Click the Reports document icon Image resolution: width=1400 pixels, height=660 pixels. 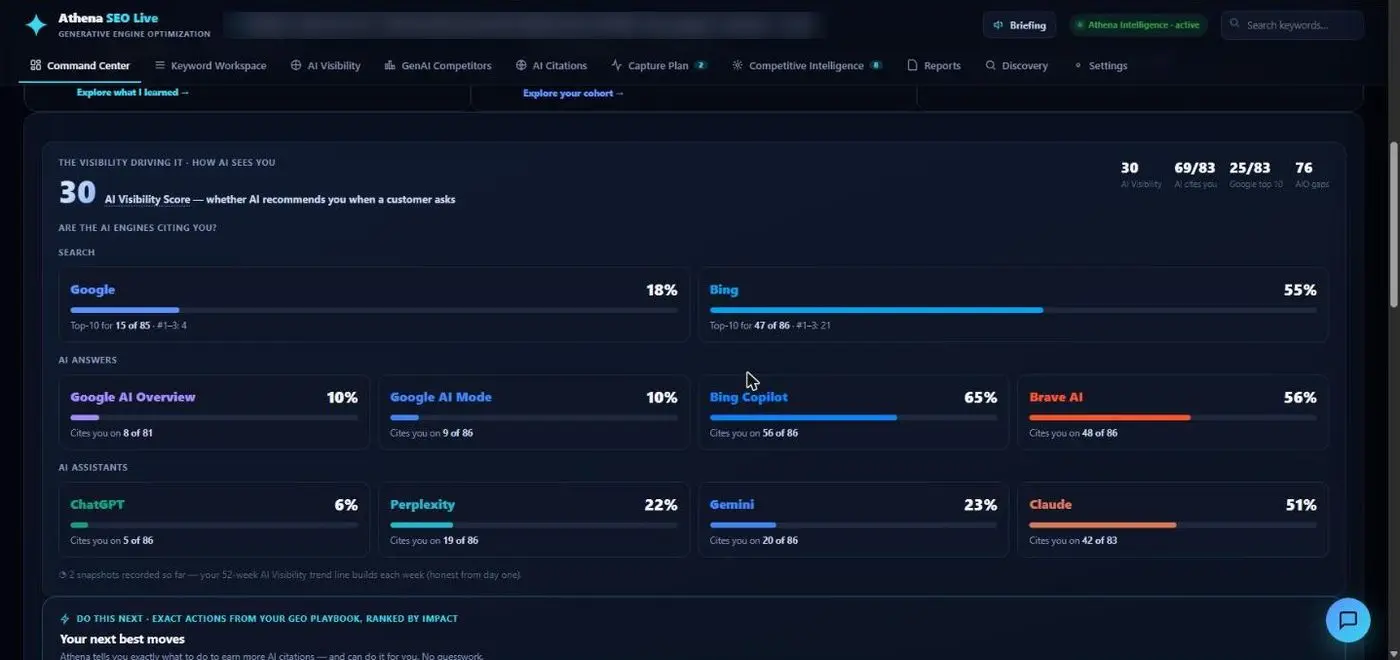912,65
